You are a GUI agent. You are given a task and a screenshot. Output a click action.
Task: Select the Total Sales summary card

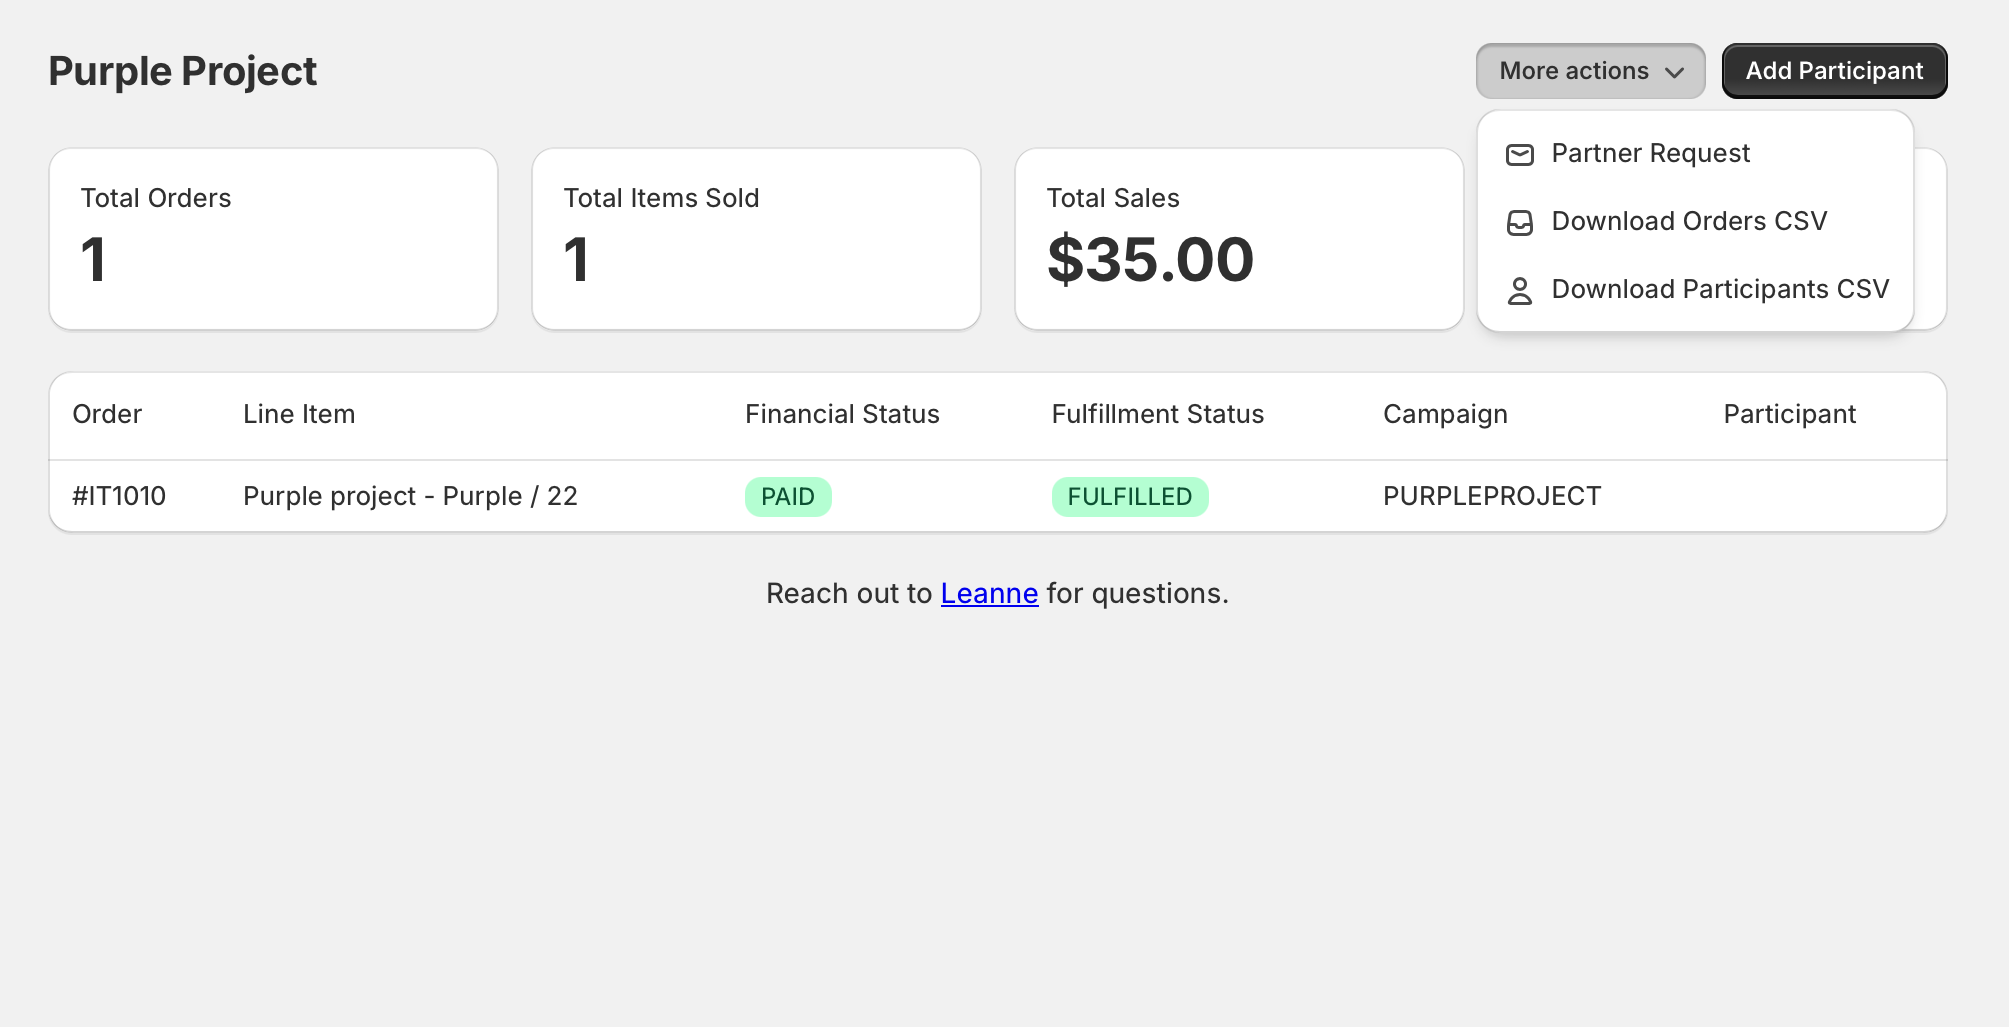(x=1239, y=239)
